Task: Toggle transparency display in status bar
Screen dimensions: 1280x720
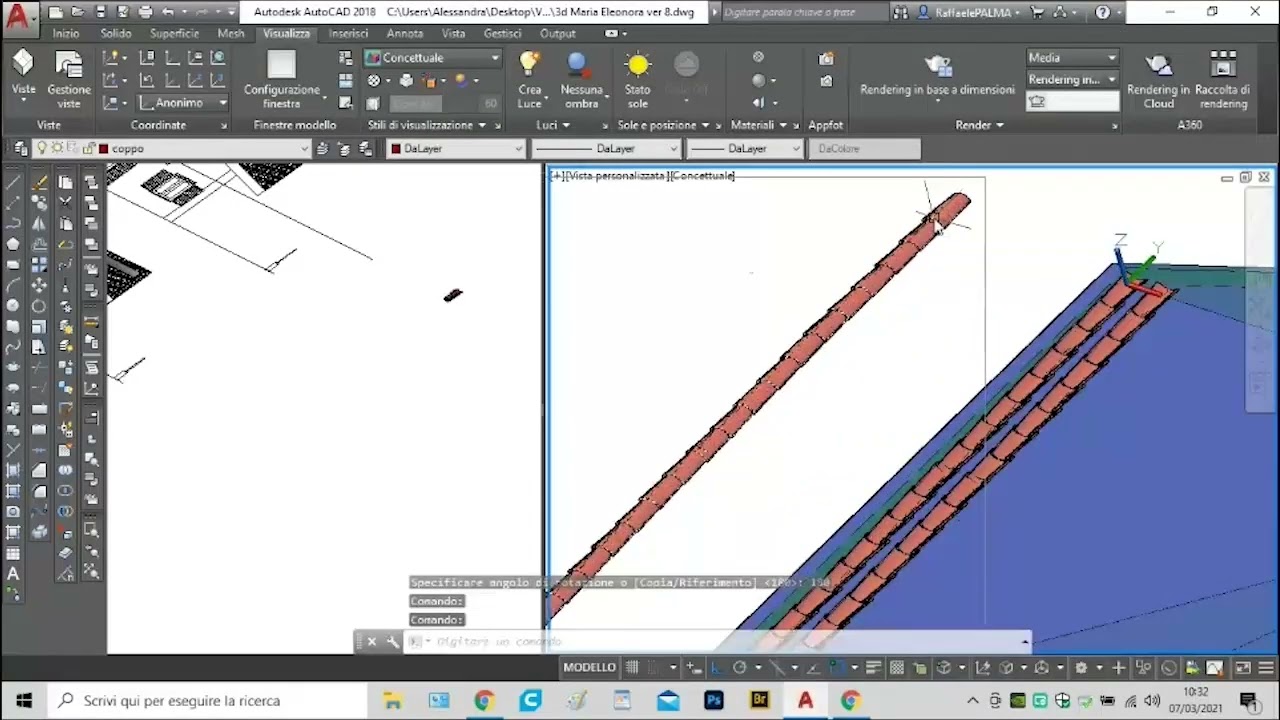Action: (x=897, y=667)
